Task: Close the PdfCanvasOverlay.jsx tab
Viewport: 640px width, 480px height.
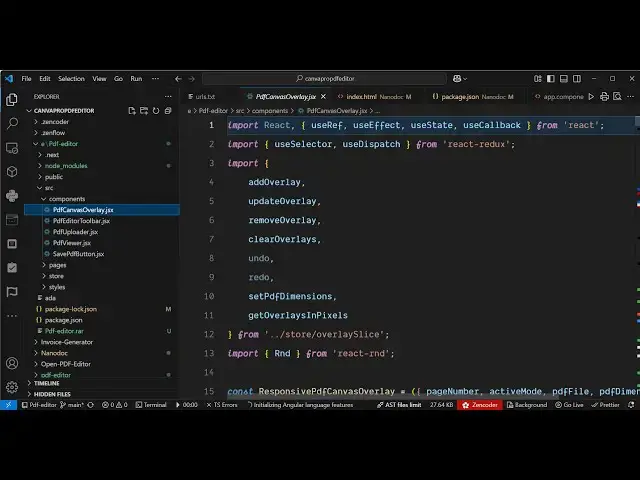Action: pyautogui.click(x=323, y=97)
